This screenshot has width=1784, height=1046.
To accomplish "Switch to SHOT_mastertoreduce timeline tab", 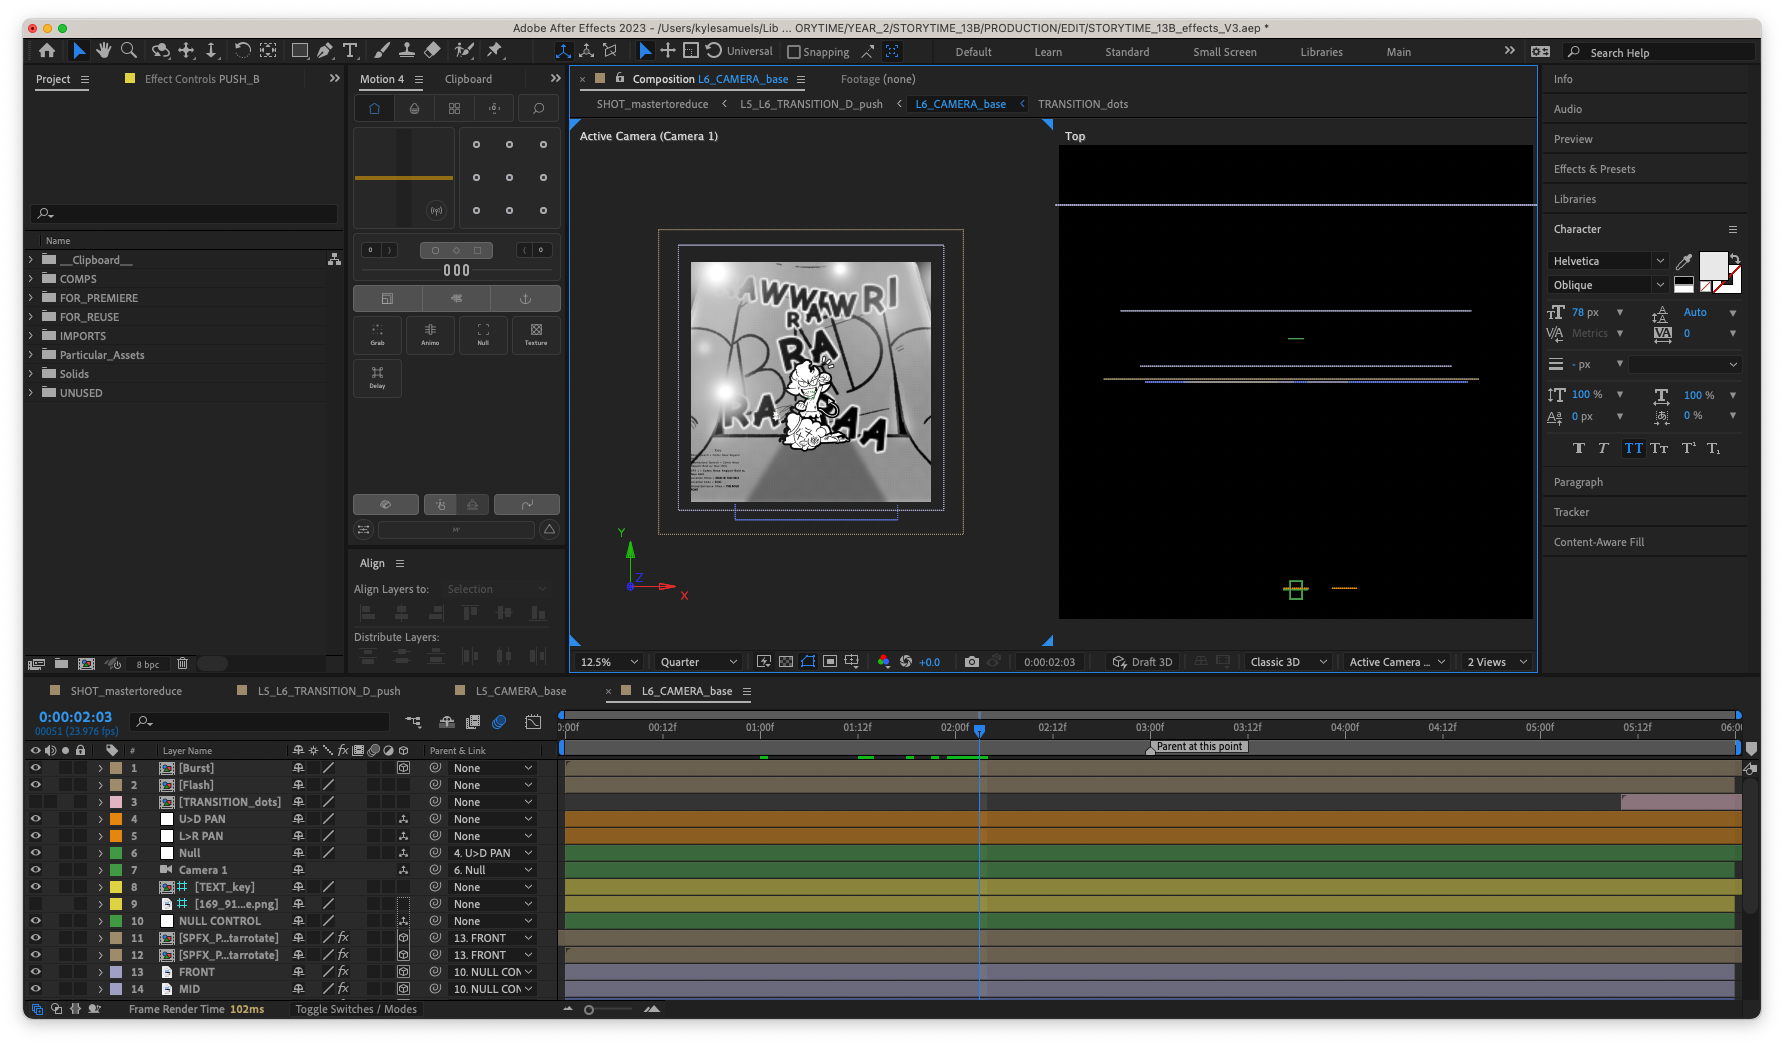I will pyautogui.click(x=126, y=691).
